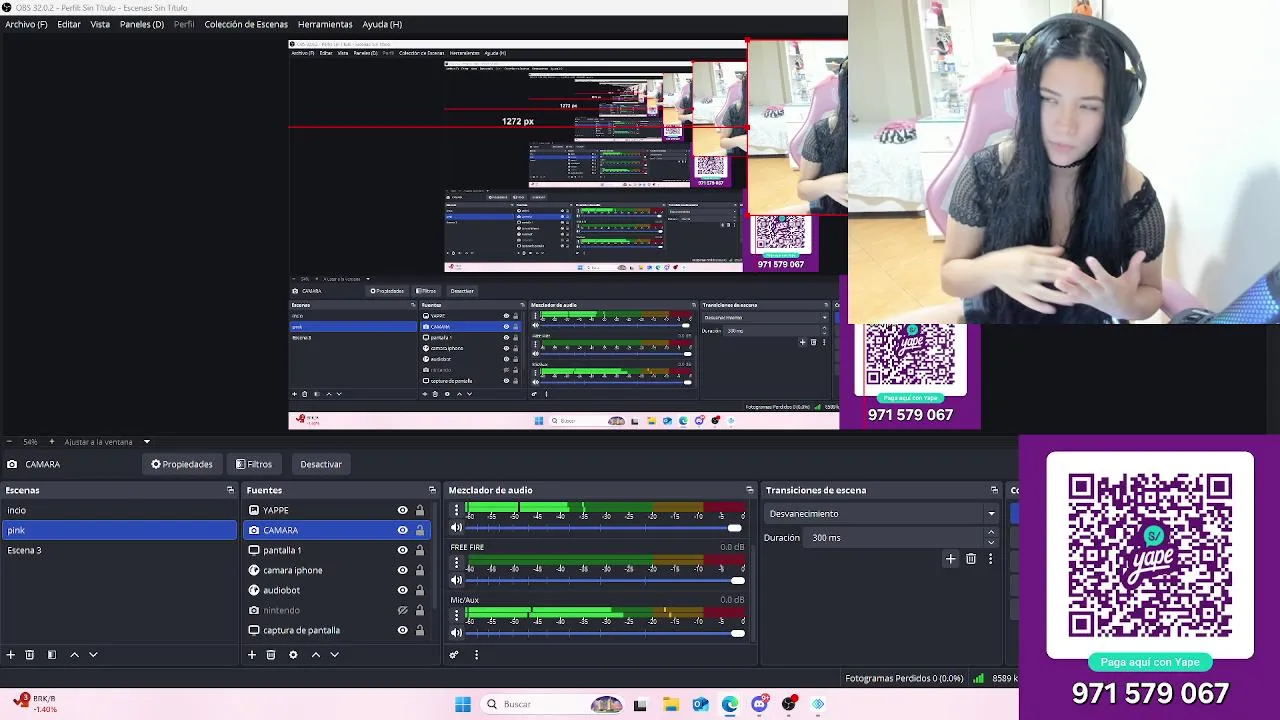
Task: Toggle lock on audiobot source
Action: pos(420,590)
